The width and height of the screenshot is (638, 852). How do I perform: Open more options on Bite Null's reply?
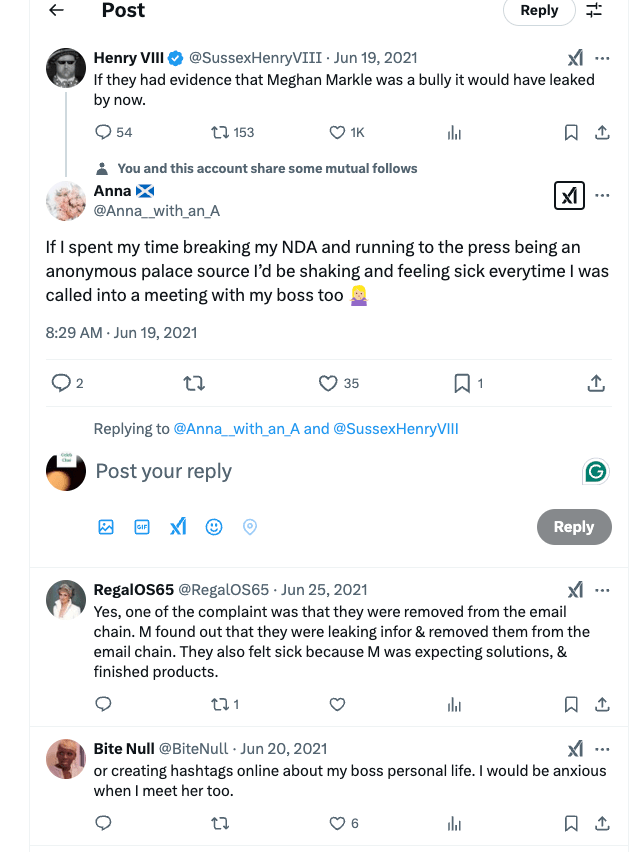click(602, 748)
